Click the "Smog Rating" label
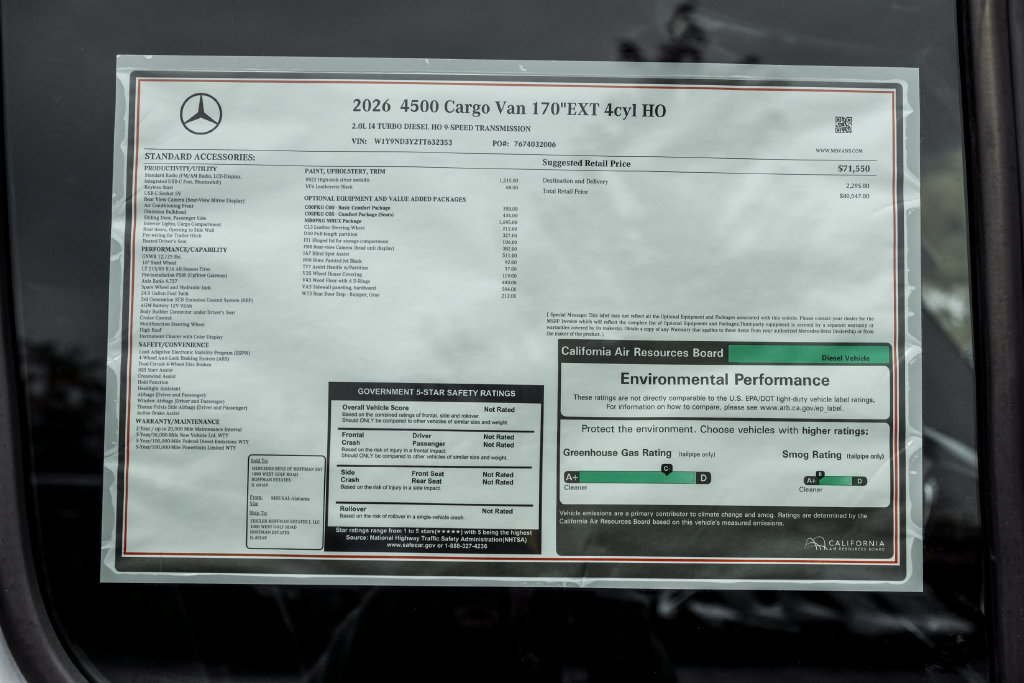The image size is (1024, 683). 812,454
